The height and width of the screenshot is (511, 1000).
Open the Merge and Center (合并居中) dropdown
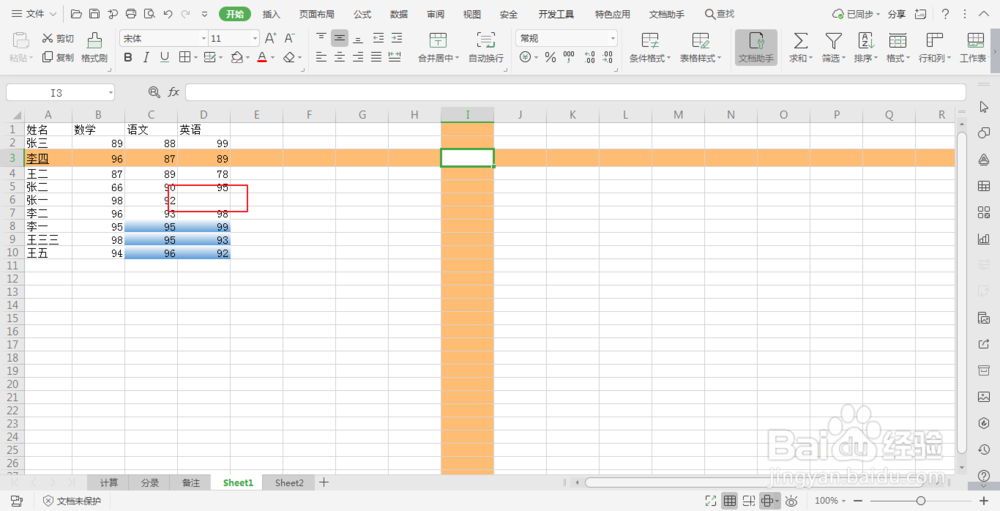tap(439, 58)
